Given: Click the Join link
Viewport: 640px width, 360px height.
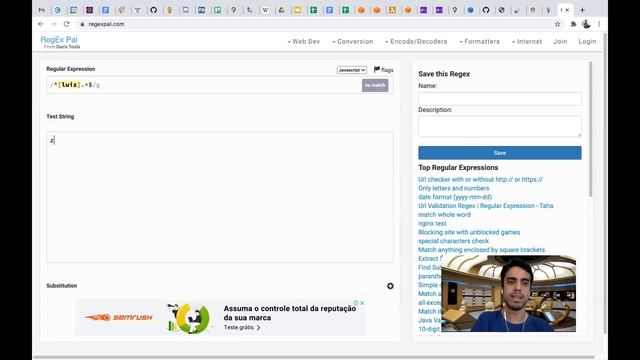Looking at the screenshot, I should 560,42.
